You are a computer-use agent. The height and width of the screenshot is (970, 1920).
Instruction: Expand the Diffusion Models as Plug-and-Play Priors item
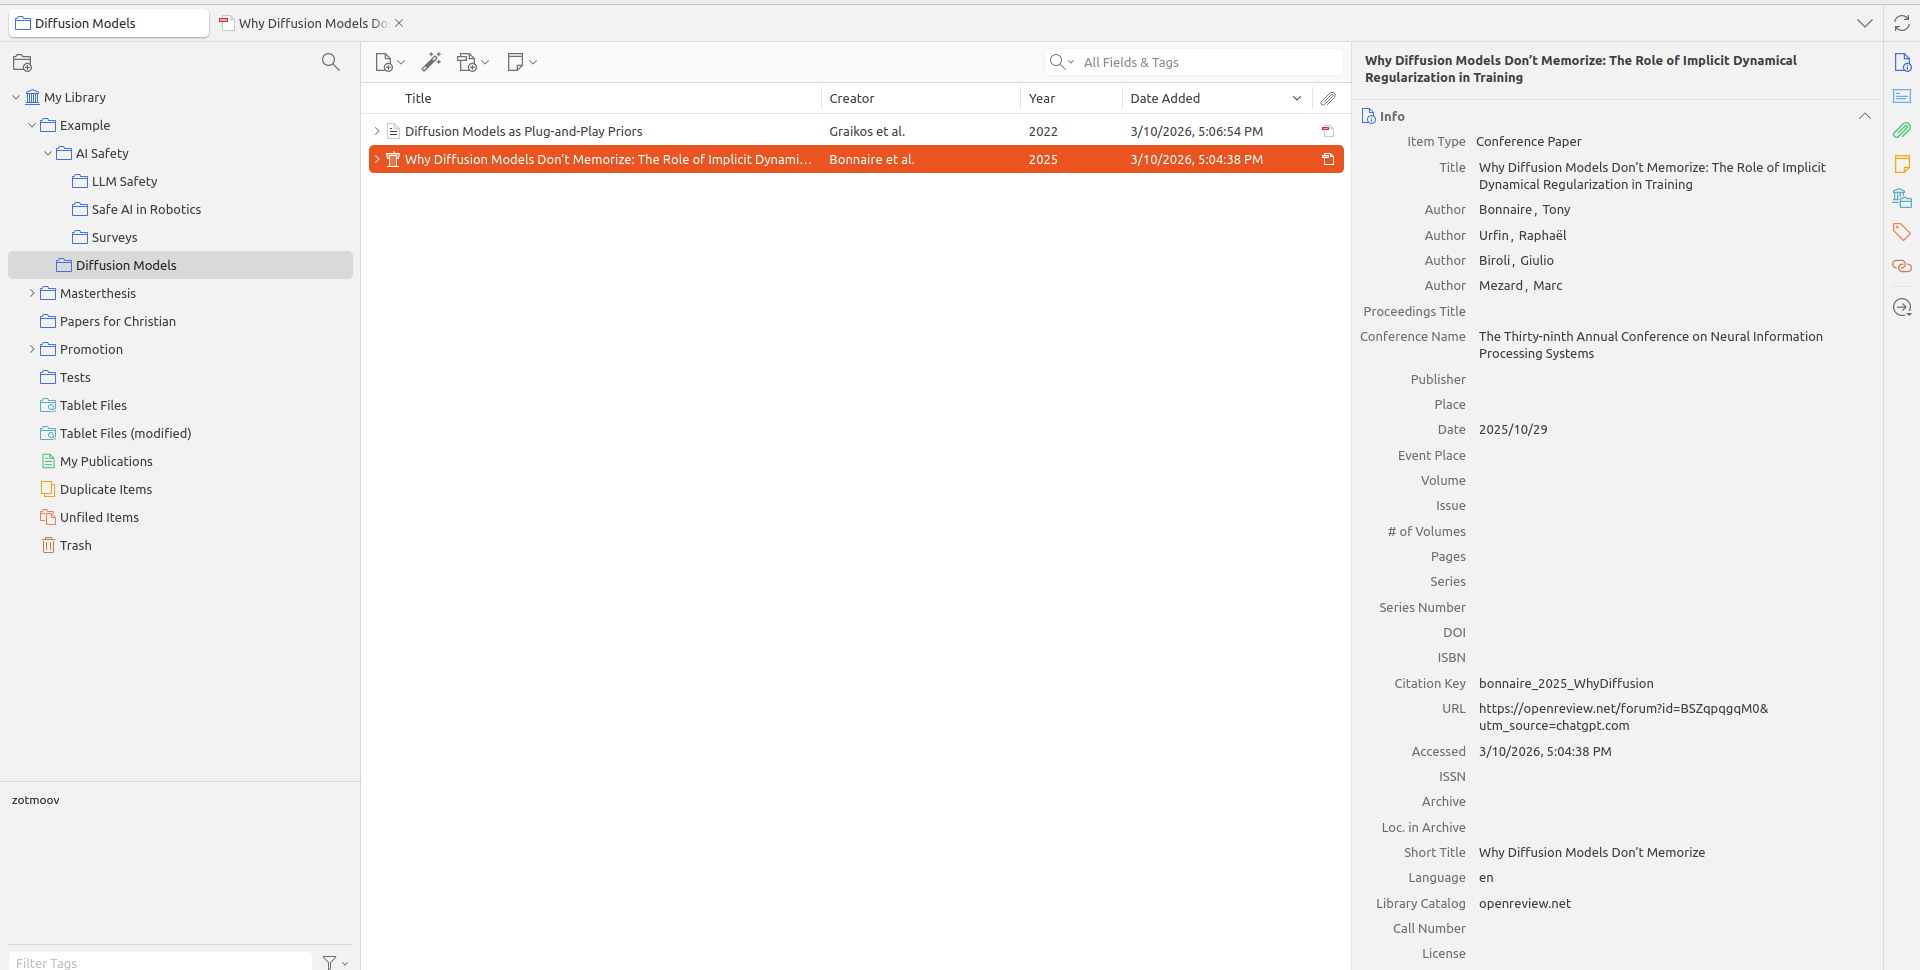(x=377, y=131)
